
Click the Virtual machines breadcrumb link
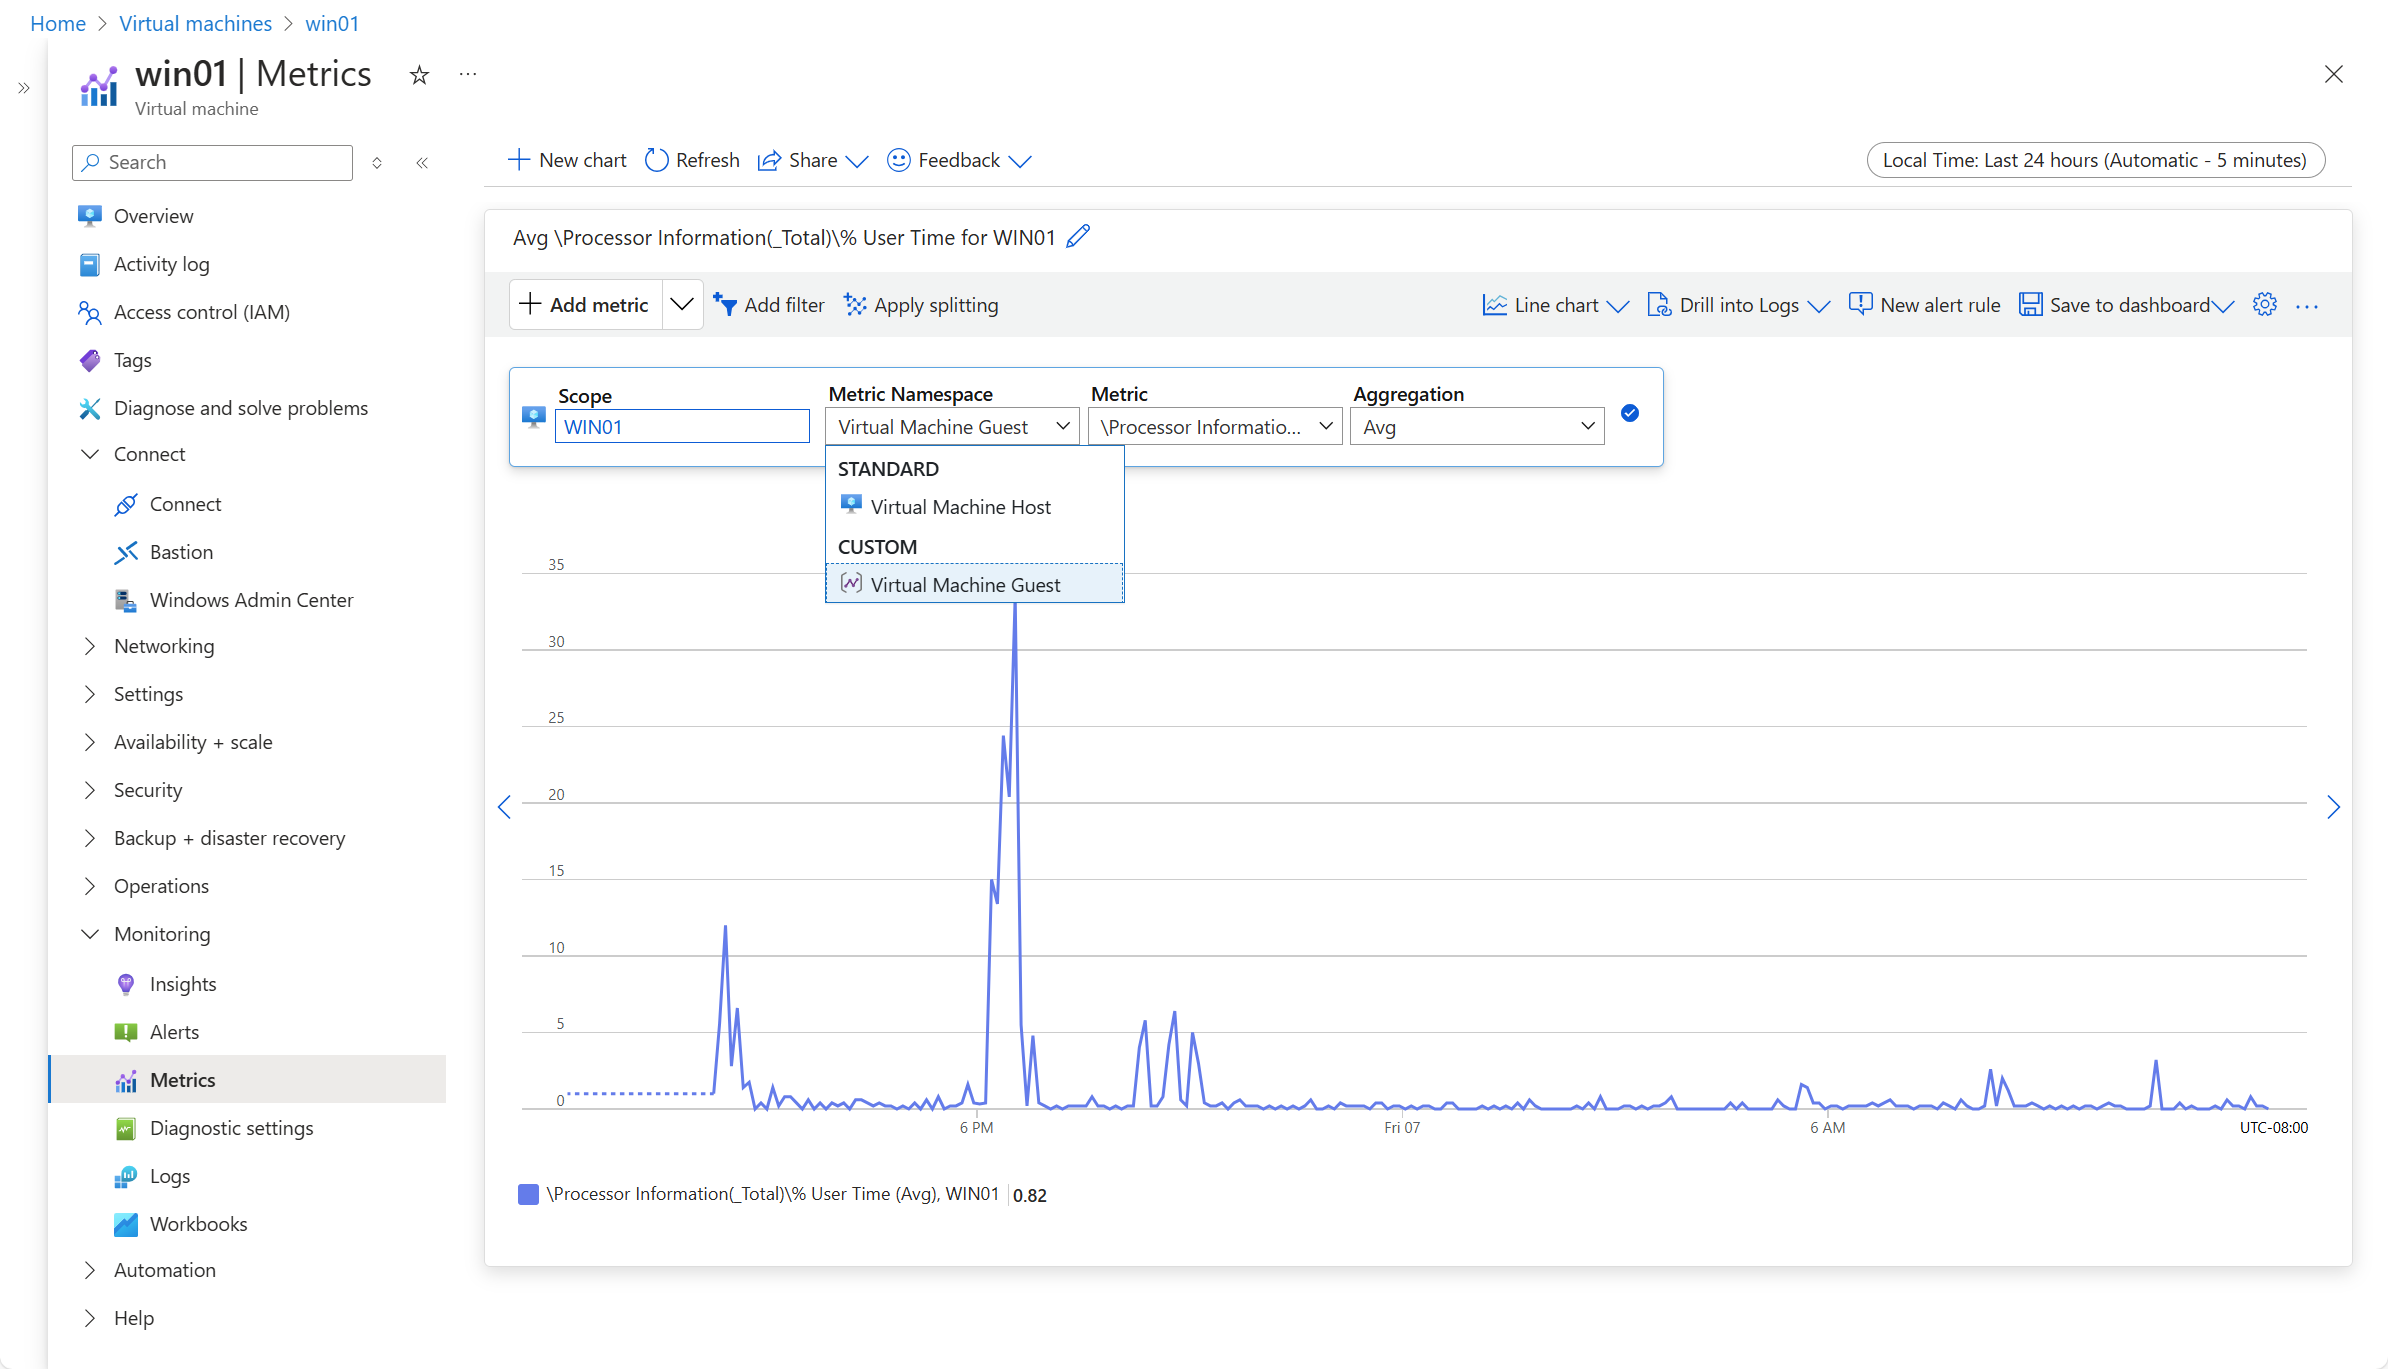[x=195, y=23]
